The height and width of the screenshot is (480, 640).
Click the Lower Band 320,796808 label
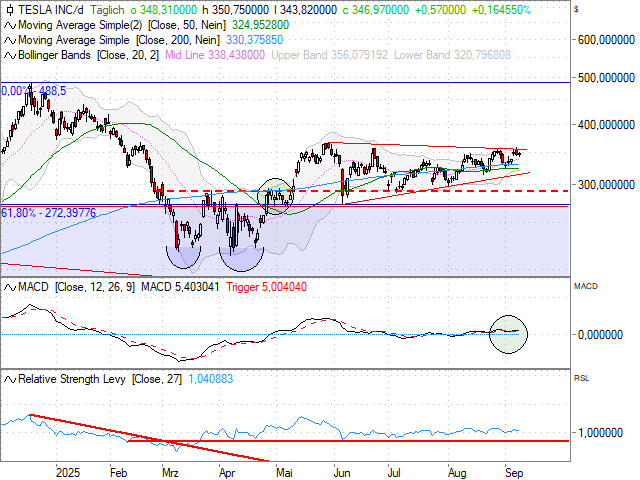pyautogui.click(x=452, y=56)
